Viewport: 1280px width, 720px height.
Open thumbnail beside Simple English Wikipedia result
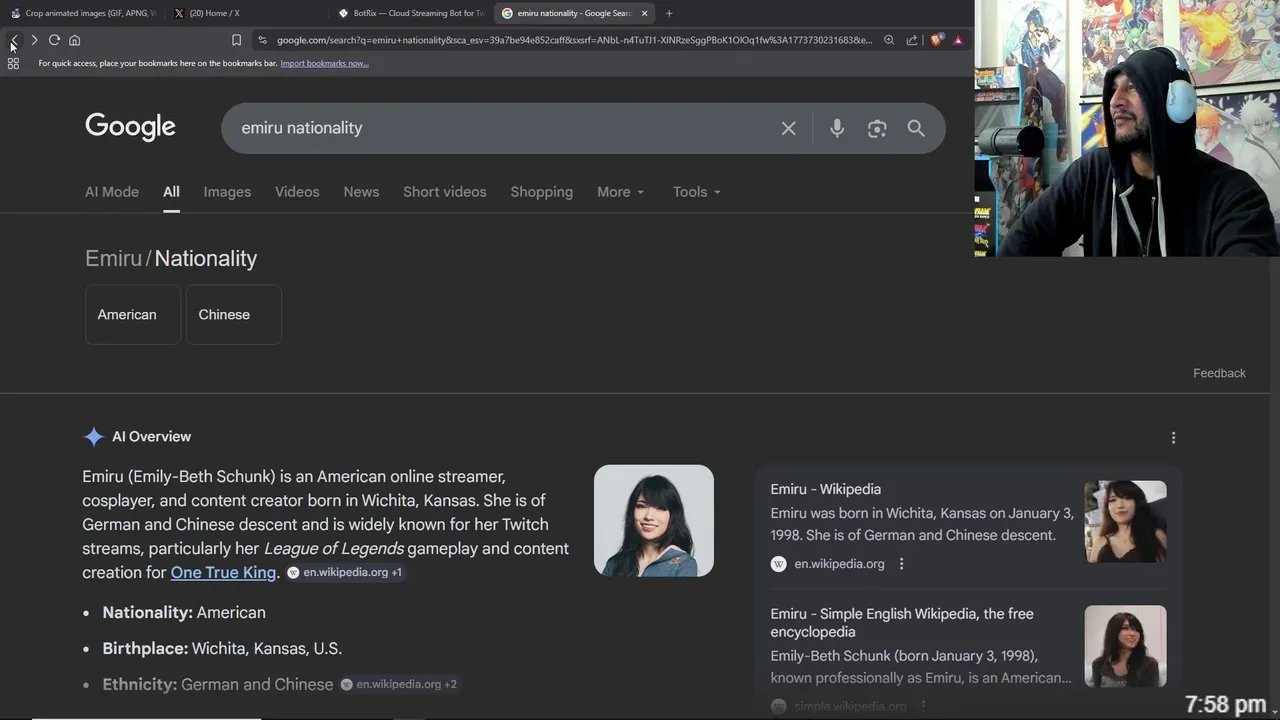pyautogui.click(x=1125, y=646)
